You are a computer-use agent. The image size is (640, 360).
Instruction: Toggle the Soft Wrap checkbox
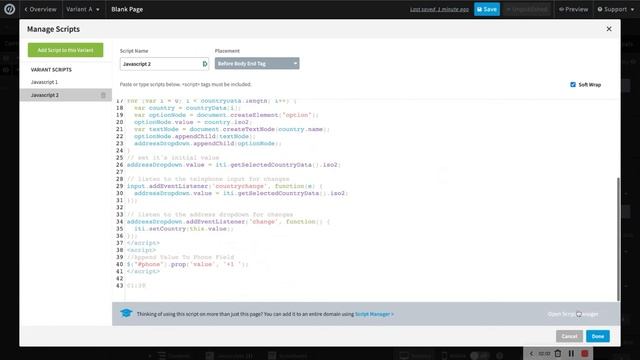(x=573, y=84)
